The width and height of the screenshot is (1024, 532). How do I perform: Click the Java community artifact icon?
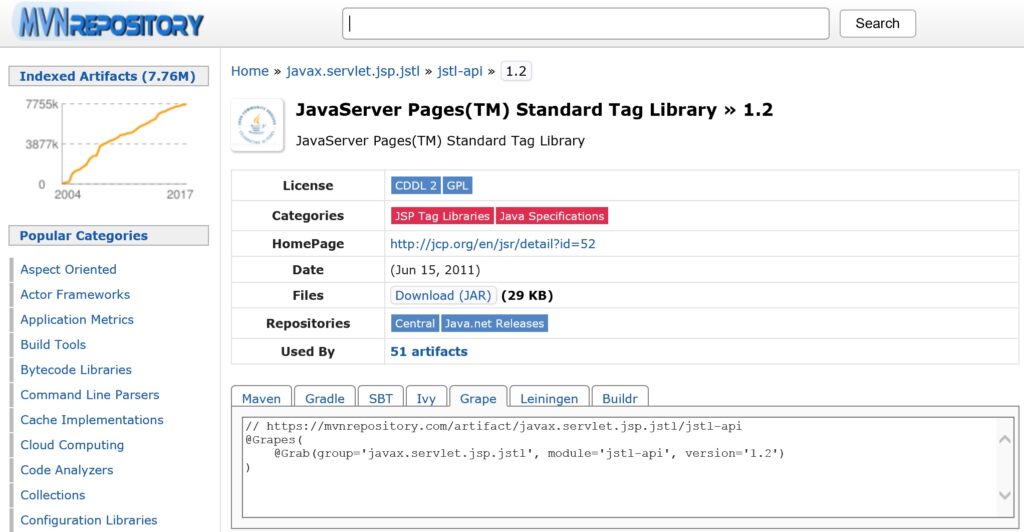[257, 125]
